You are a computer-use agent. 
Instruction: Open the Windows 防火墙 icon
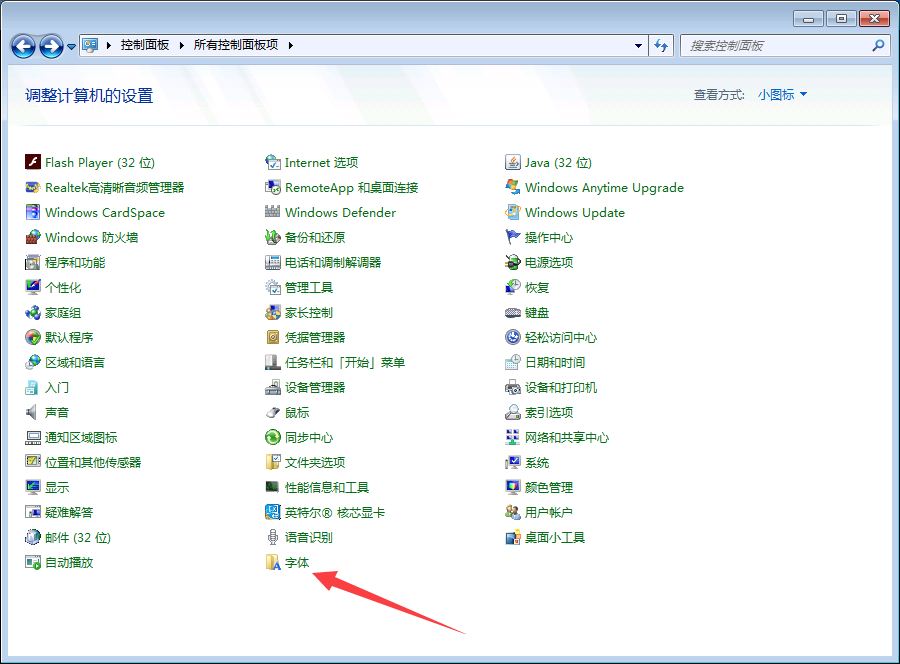point(33,238)
